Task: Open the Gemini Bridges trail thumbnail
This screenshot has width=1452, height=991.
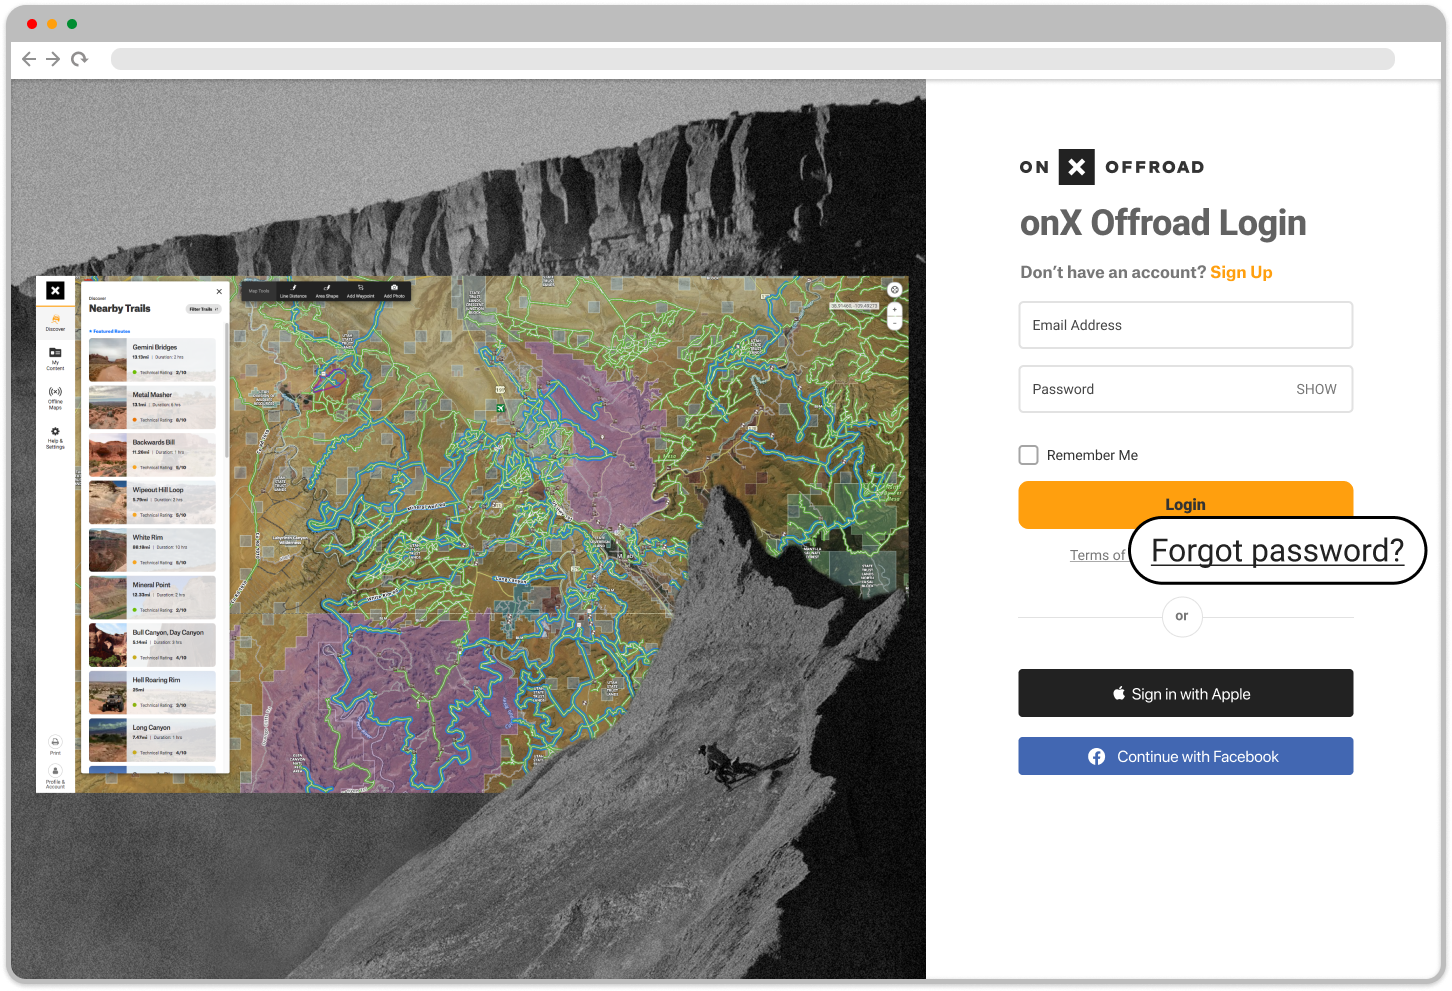Action: tap(106, 358)
